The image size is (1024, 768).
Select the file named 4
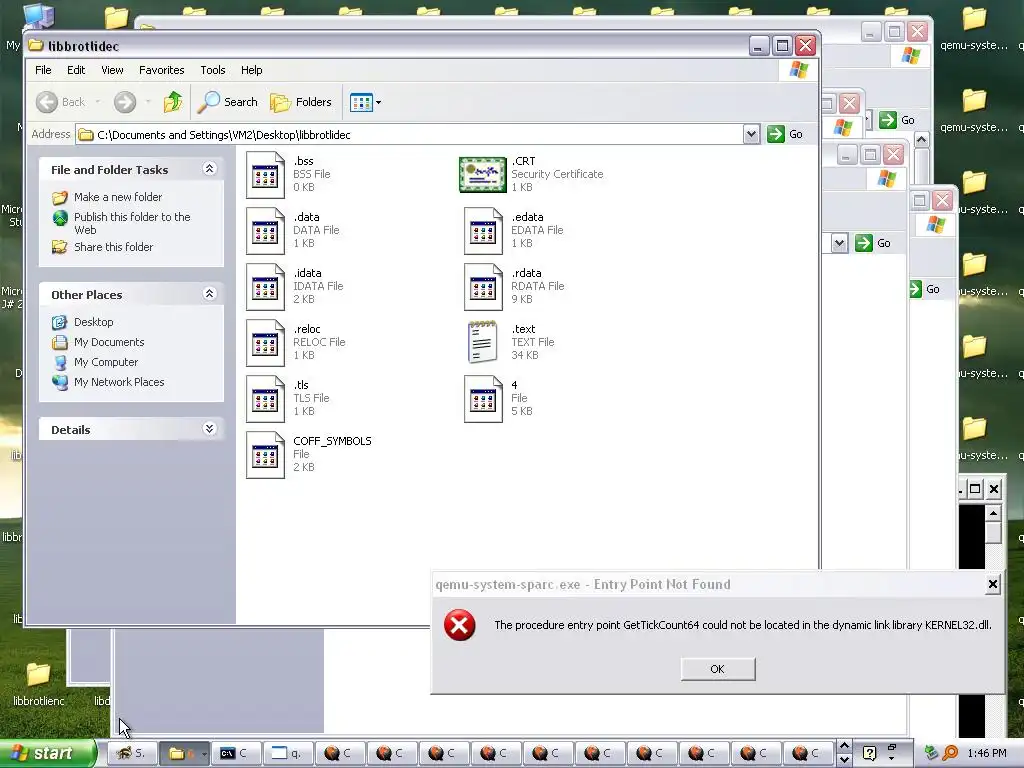tap(483, 398)
